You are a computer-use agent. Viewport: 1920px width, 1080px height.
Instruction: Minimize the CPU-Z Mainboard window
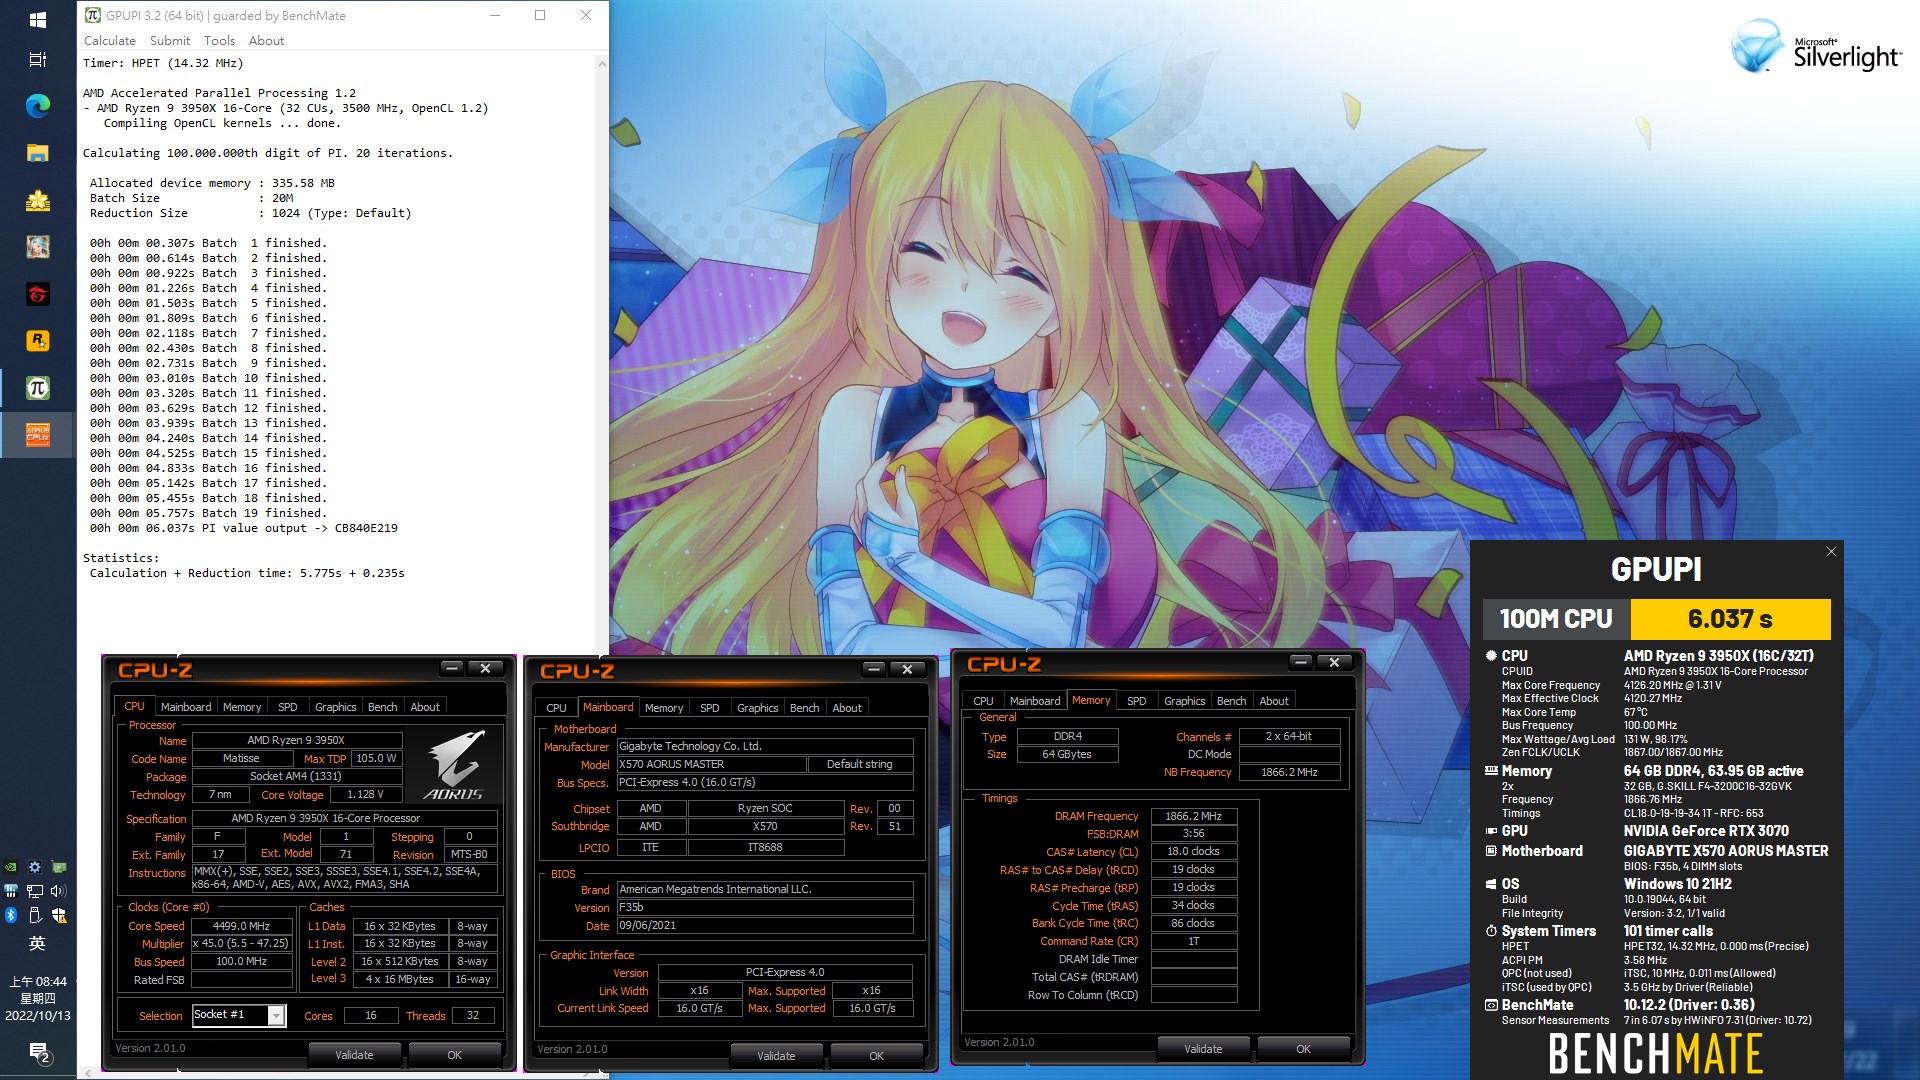coord(875,669)
